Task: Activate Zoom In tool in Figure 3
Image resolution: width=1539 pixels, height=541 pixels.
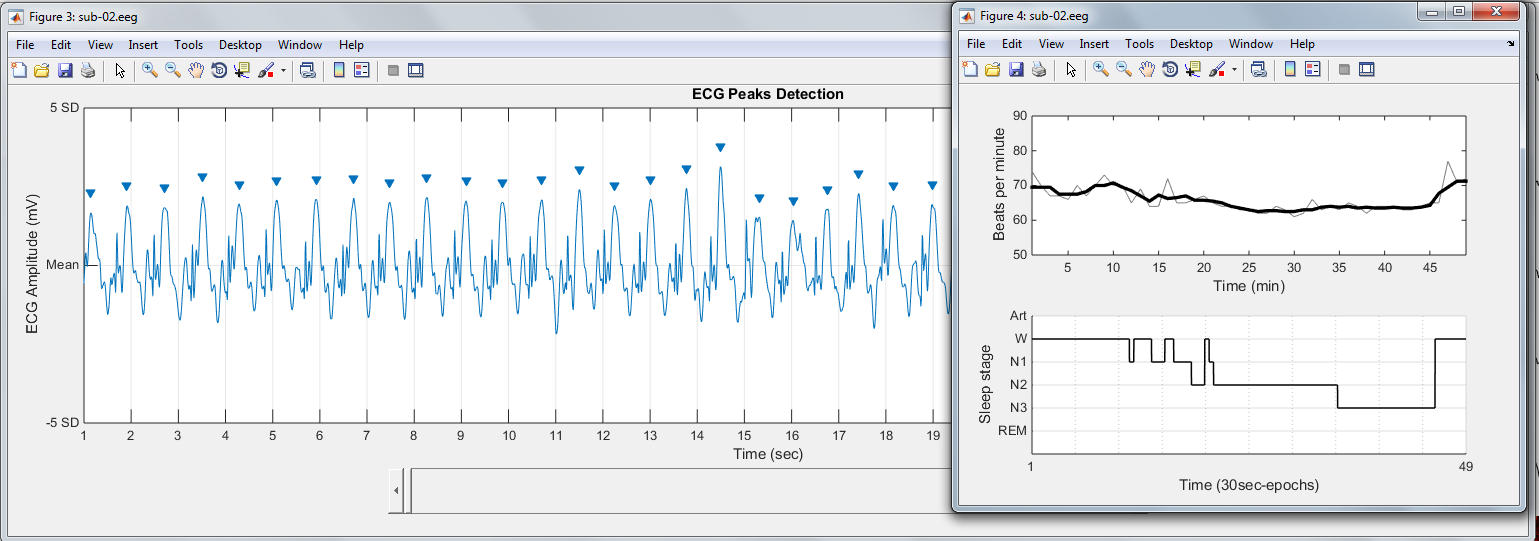Action: pyautogui.click(x=150, y=70)
